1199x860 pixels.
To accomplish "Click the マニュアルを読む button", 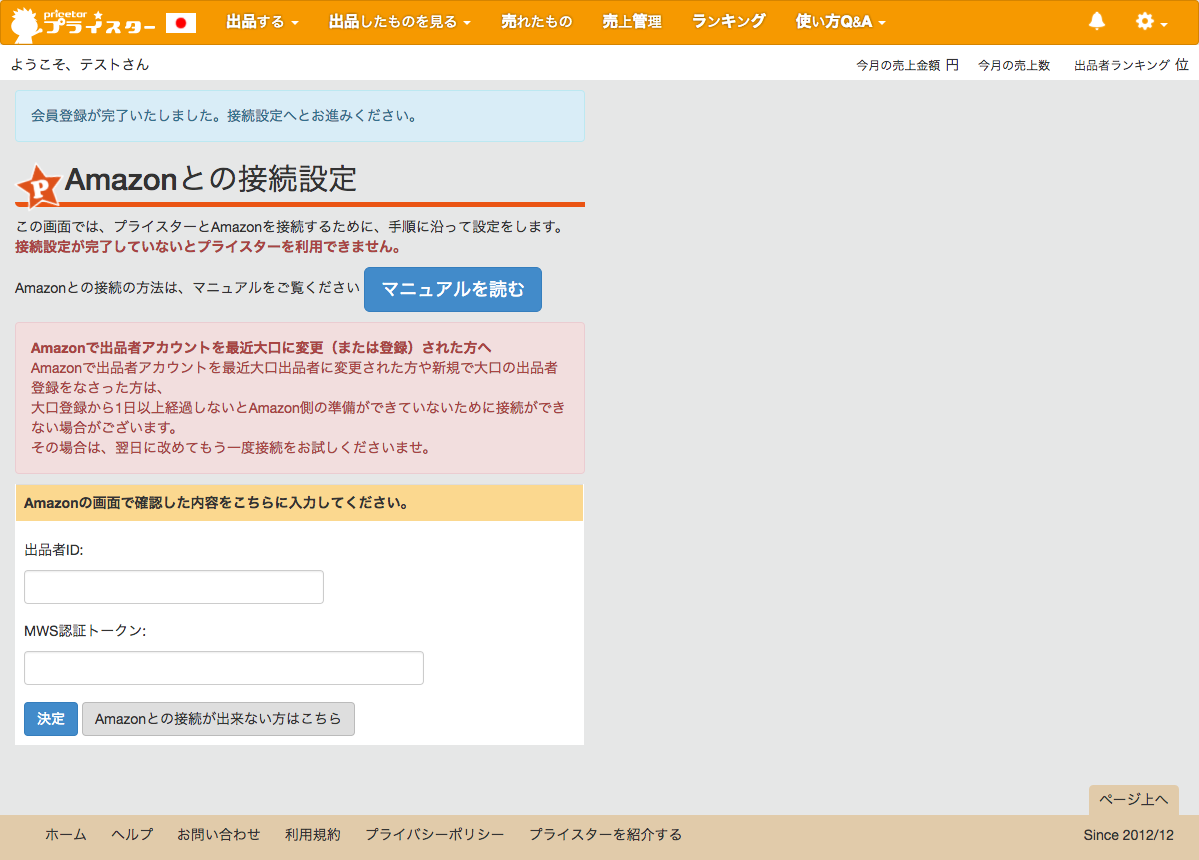I will coord(453,289).
